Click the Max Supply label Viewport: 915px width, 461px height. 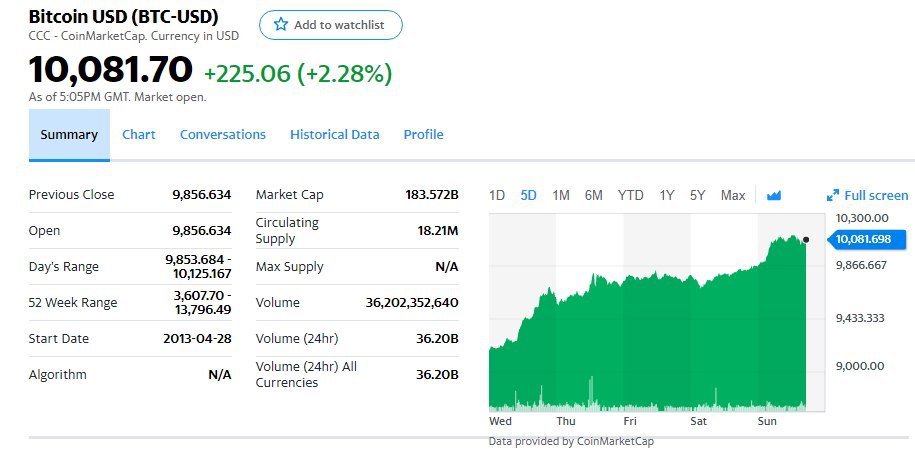tap(289, 267)
